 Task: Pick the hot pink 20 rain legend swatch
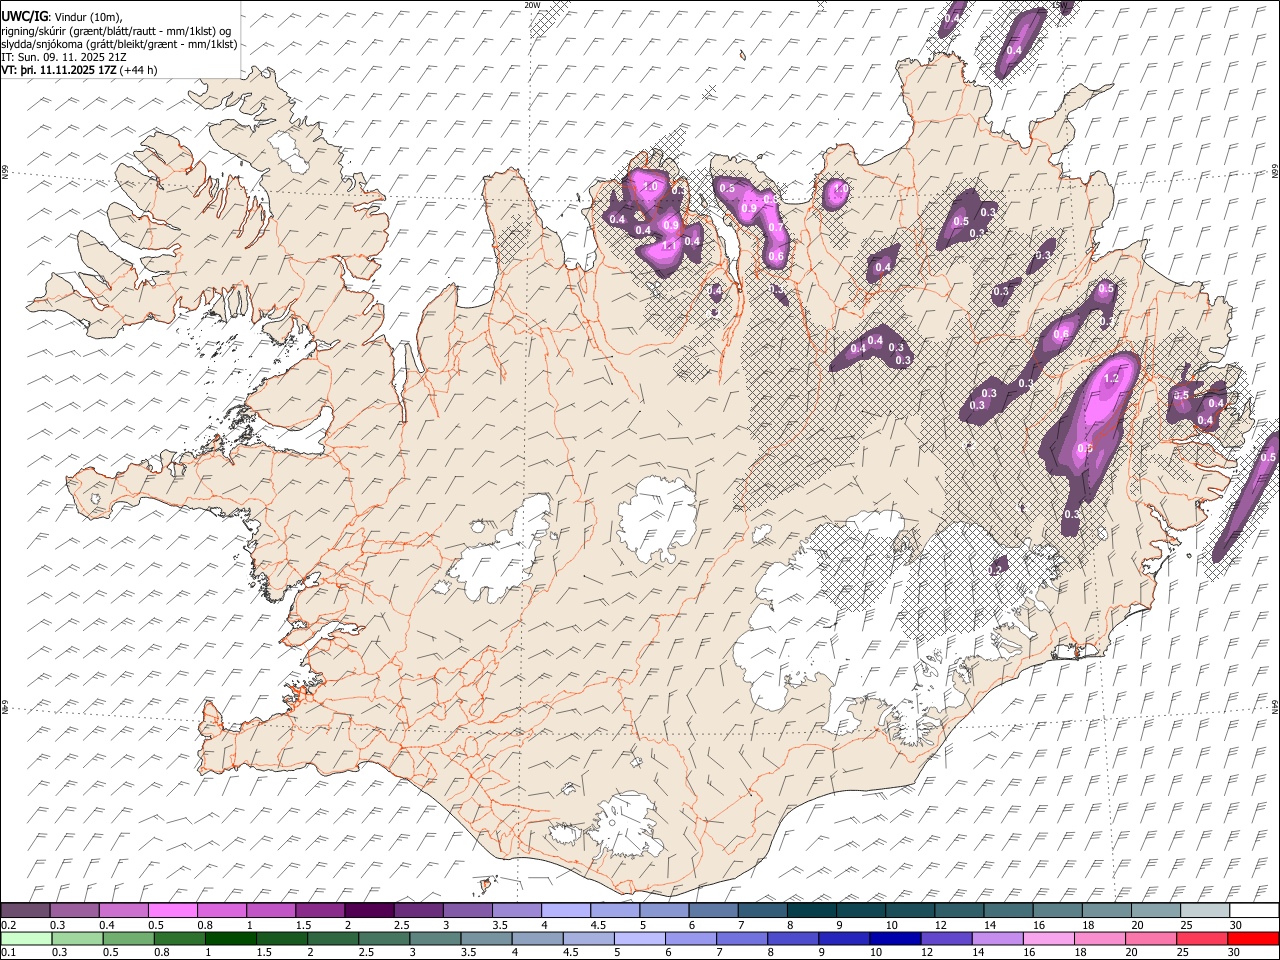point(1150,938)
